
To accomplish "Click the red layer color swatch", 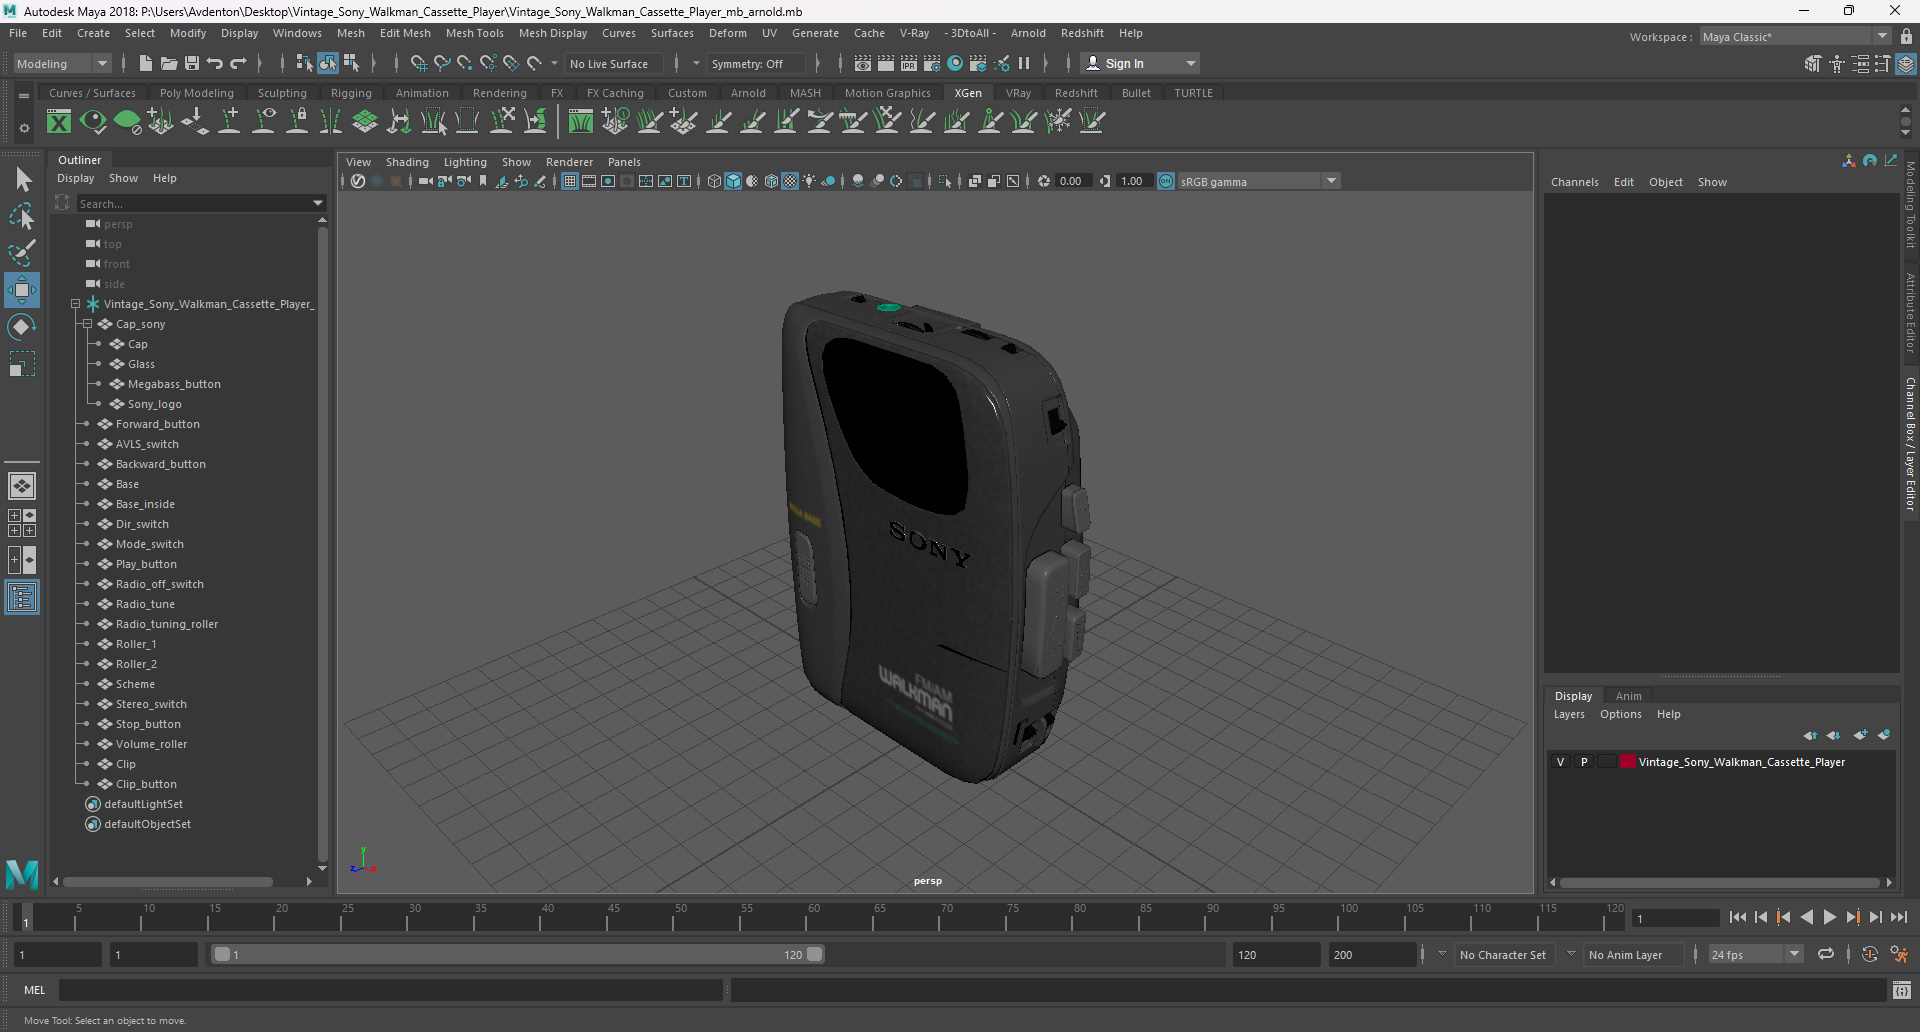I will click(1628, 762).
